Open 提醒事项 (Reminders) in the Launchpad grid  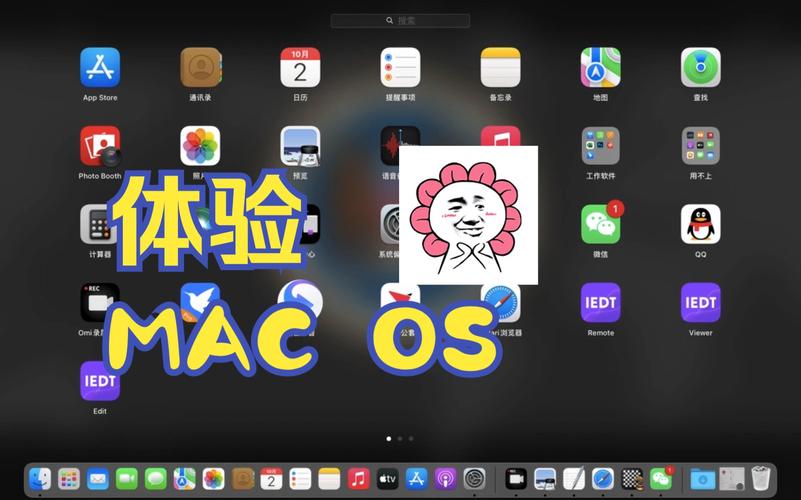point(400,67)
